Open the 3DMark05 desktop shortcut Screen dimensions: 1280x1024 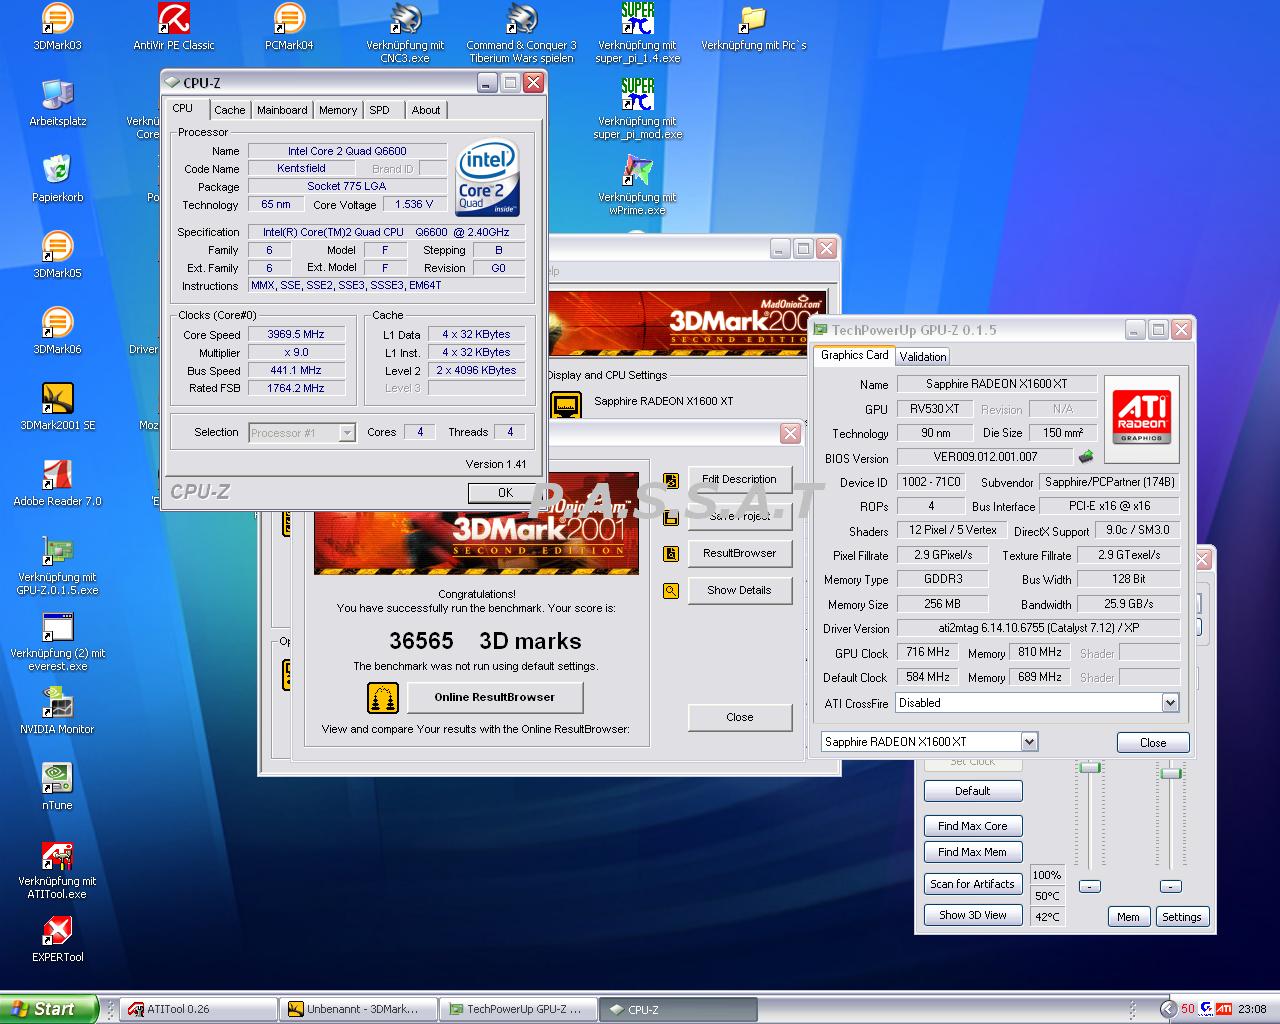(57, 255)
